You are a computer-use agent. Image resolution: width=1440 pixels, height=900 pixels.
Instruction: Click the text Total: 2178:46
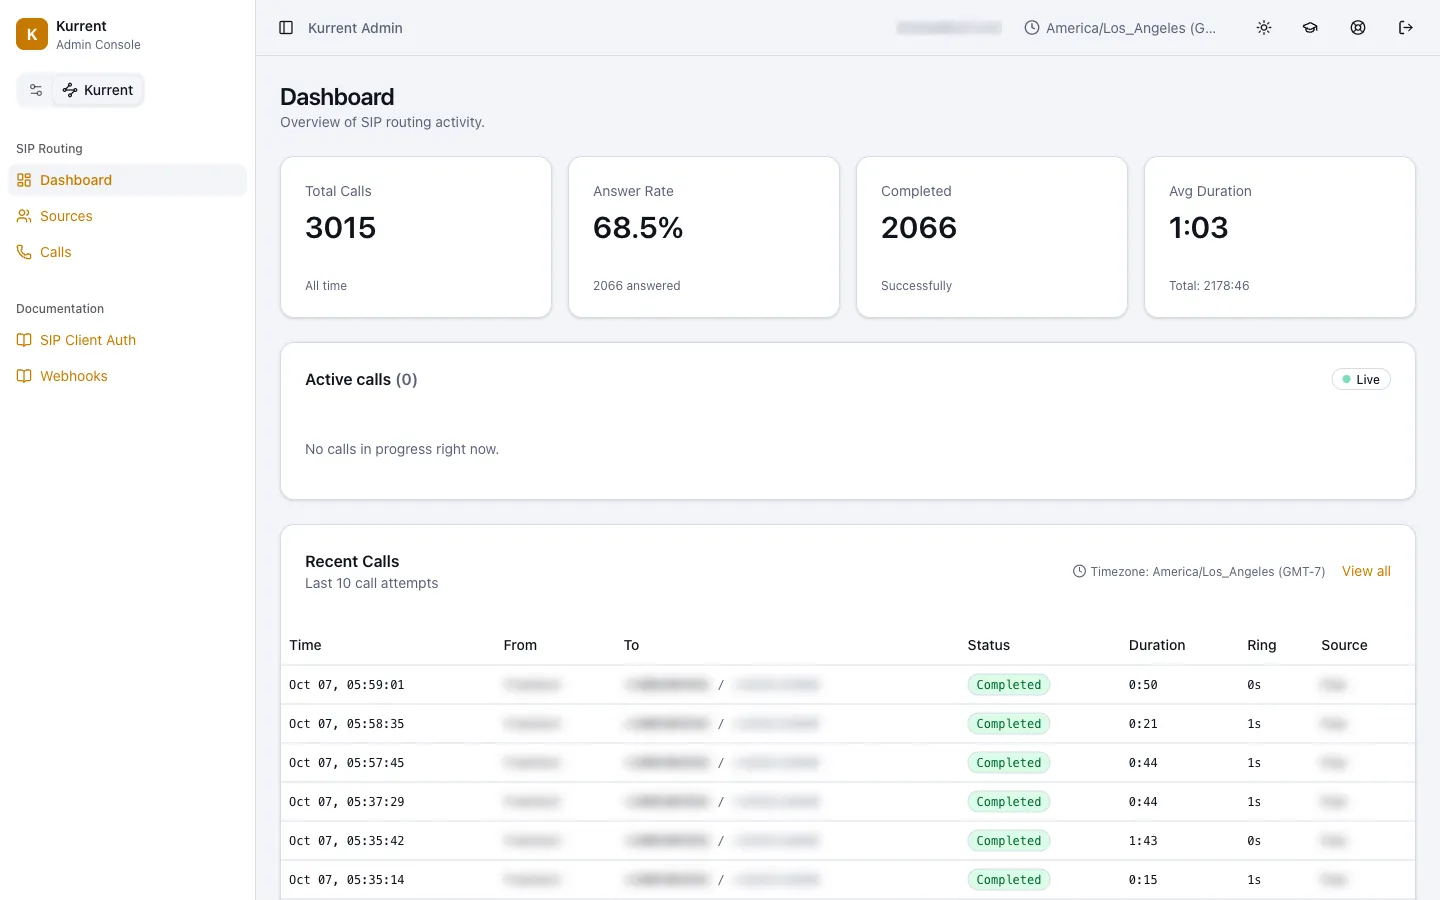pyautogui.click(x=1209, y=286)
